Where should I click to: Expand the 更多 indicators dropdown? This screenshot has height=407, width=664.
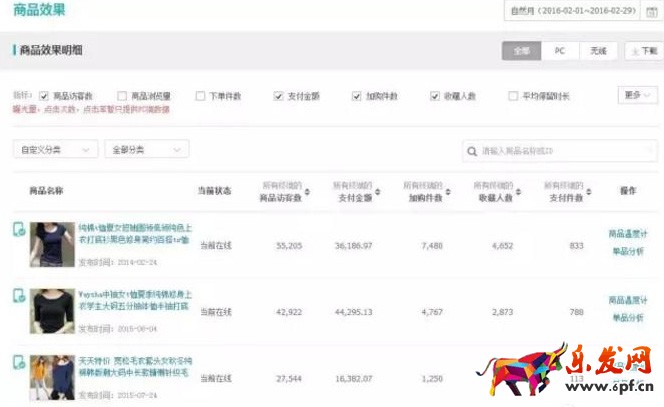click(x=636, y=95)
